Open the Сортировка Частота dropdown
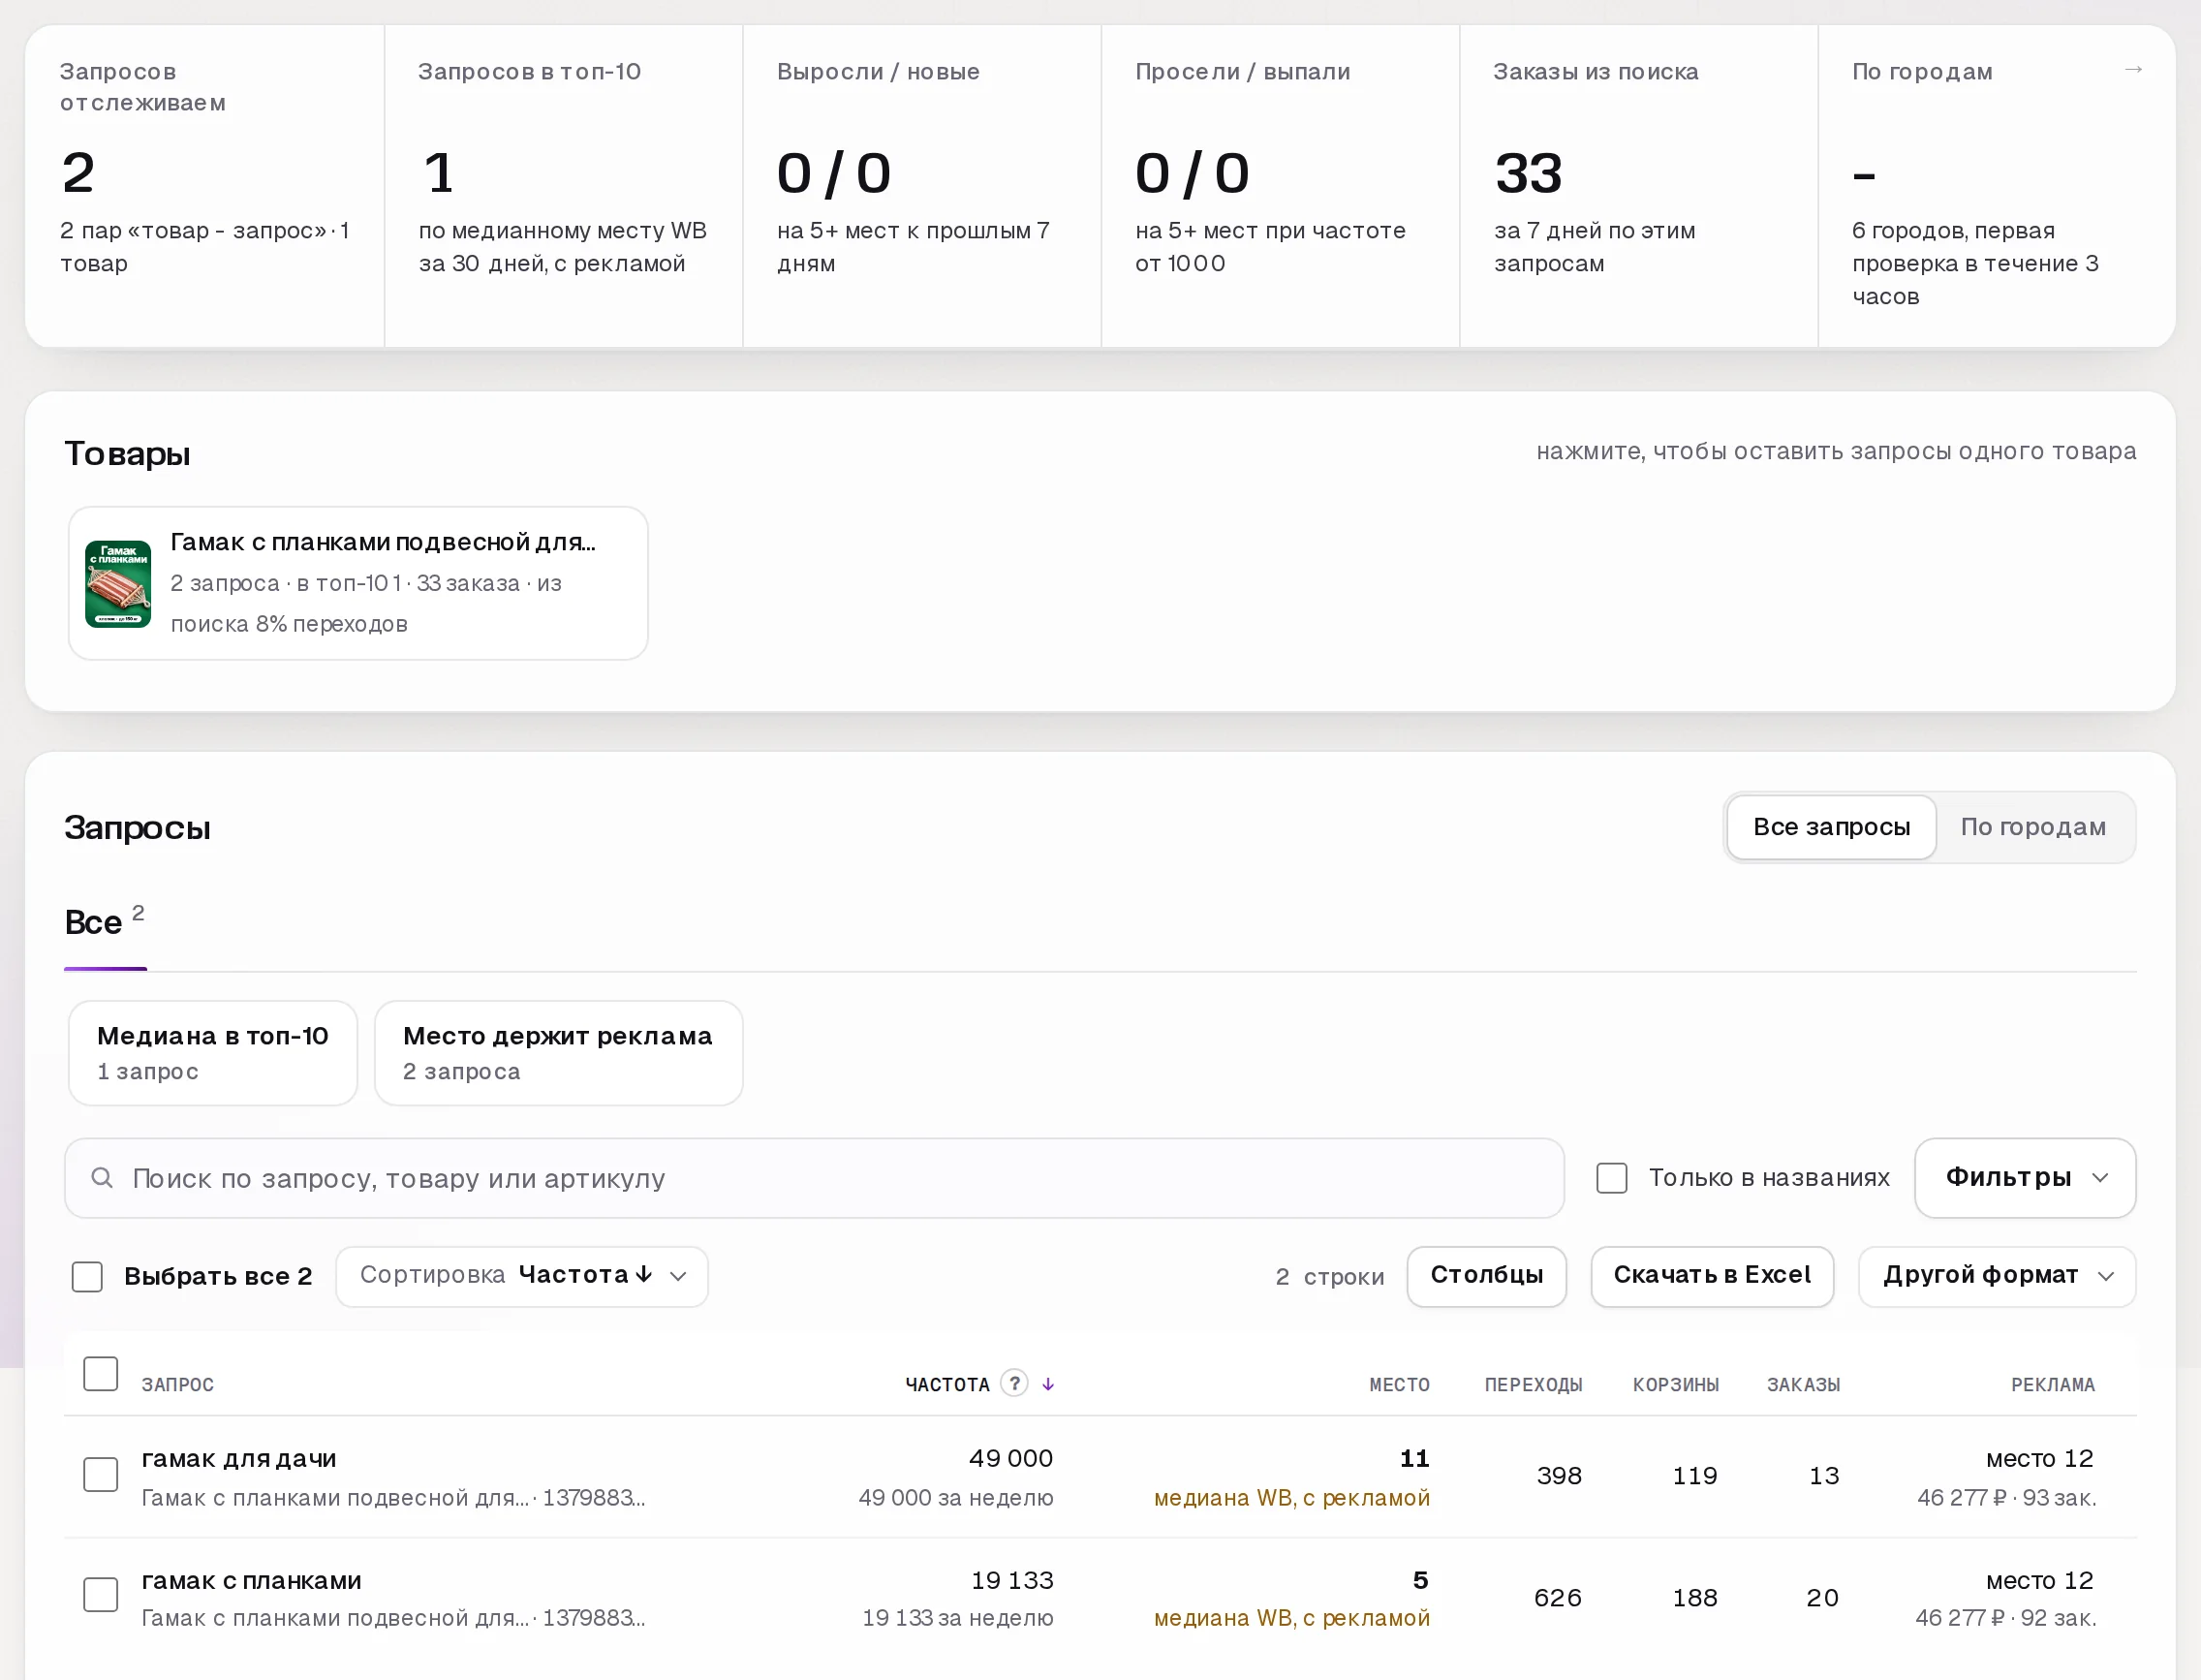Image resolution: width=2201 pixels, height=1680 pixels. (522, 1276)
